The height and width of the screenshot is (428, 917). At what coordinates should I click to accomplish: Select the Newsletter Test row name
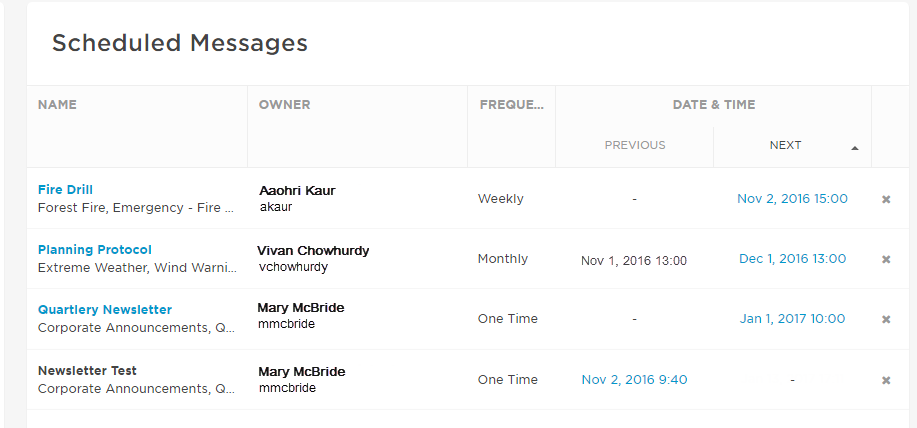tap(87, 371)
